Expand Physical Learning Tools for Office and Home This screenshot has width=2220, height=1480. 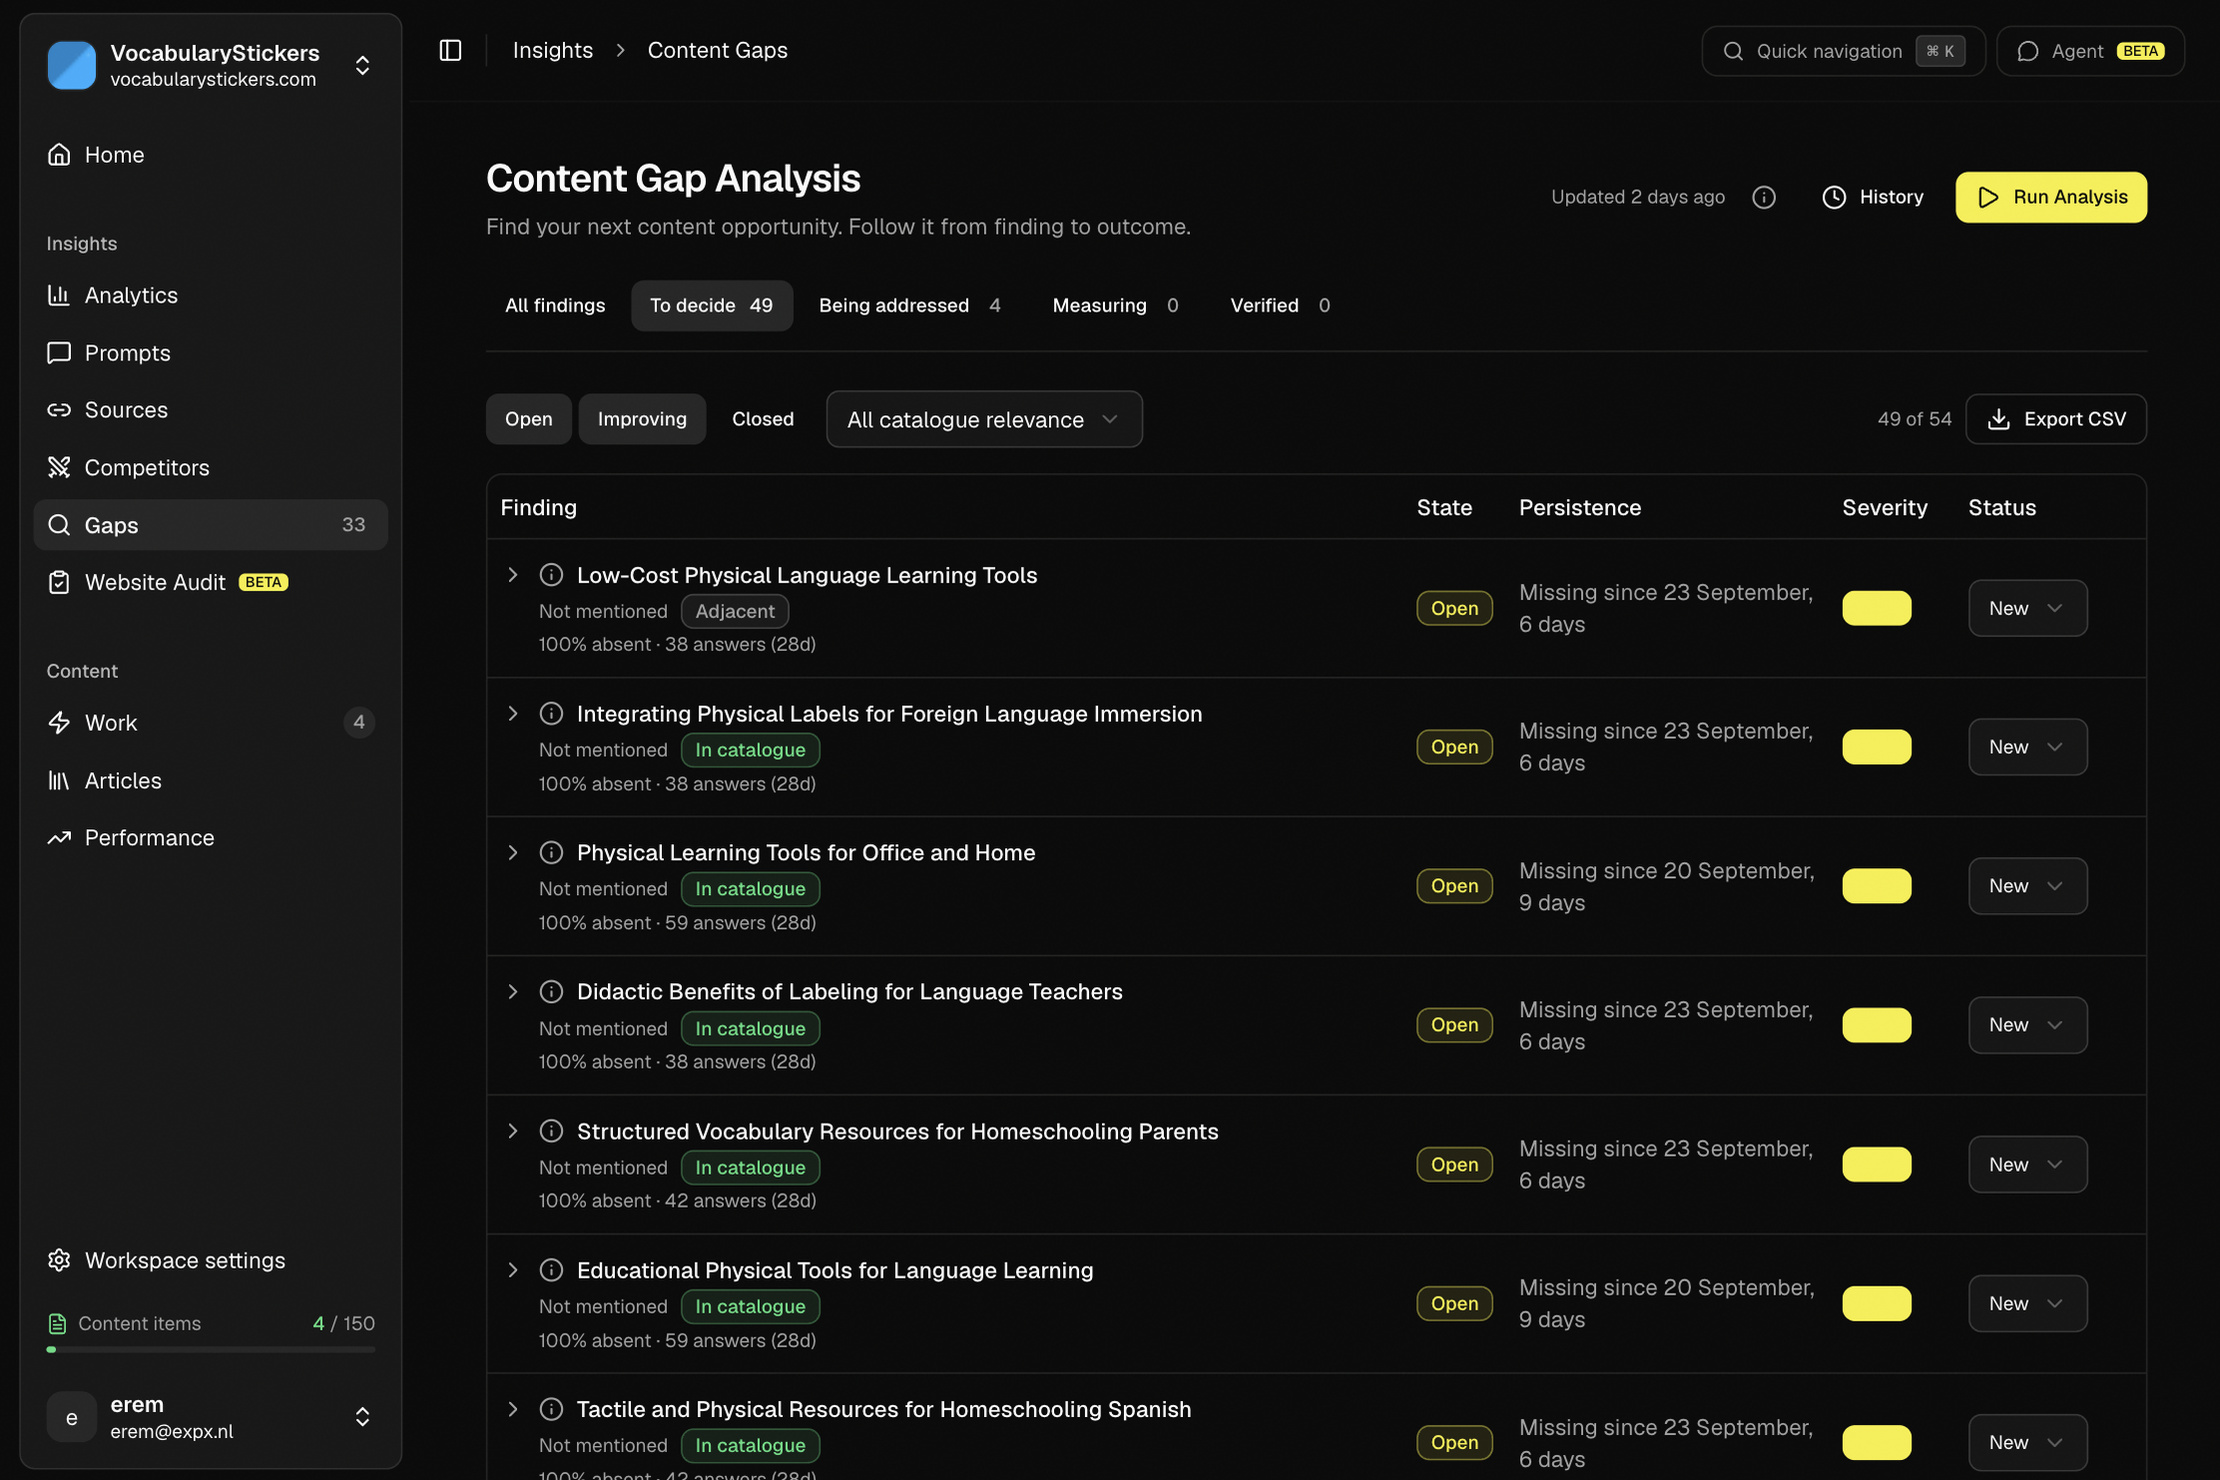click(x=513, y=852)
